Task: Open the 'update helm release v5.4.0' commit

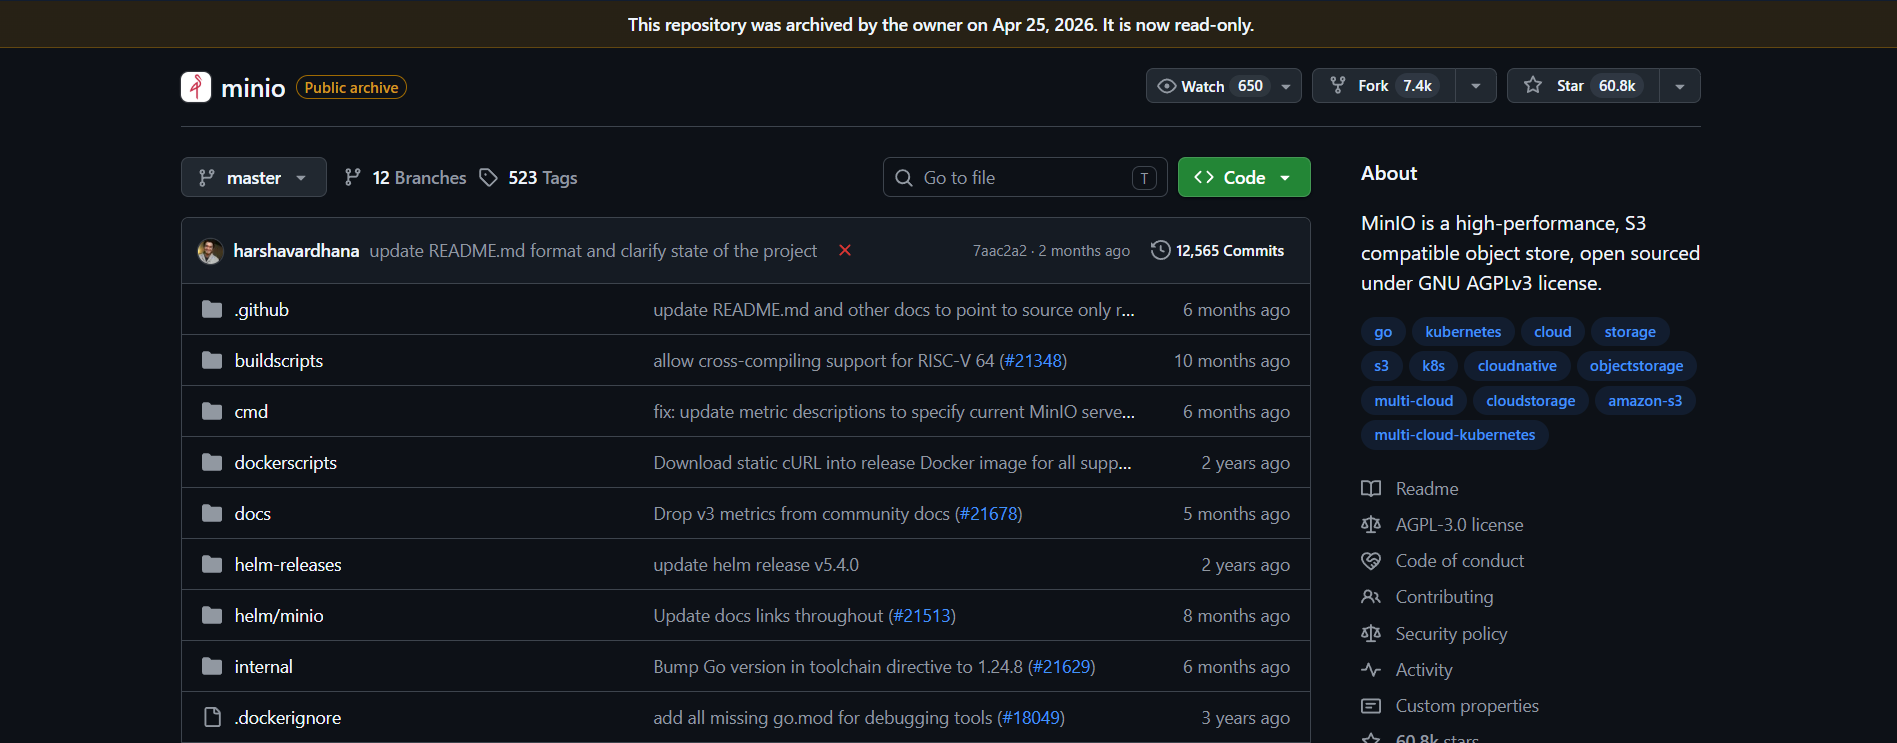Action: (x=756, y=565)
